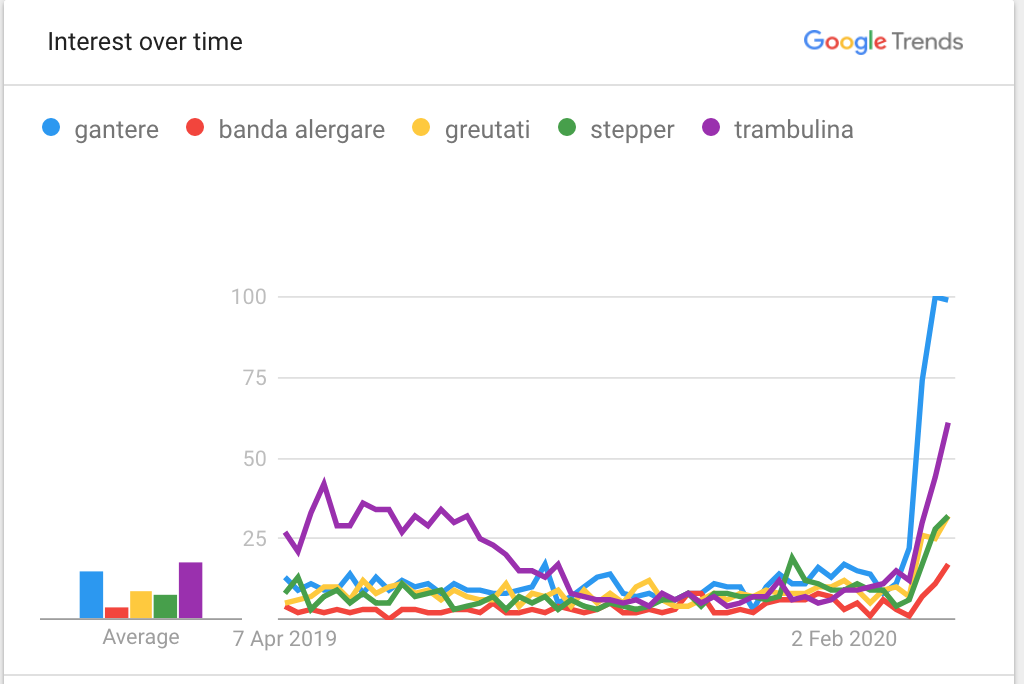
Task: Select the gantere legend label
Action: click(x=116, y=129)
